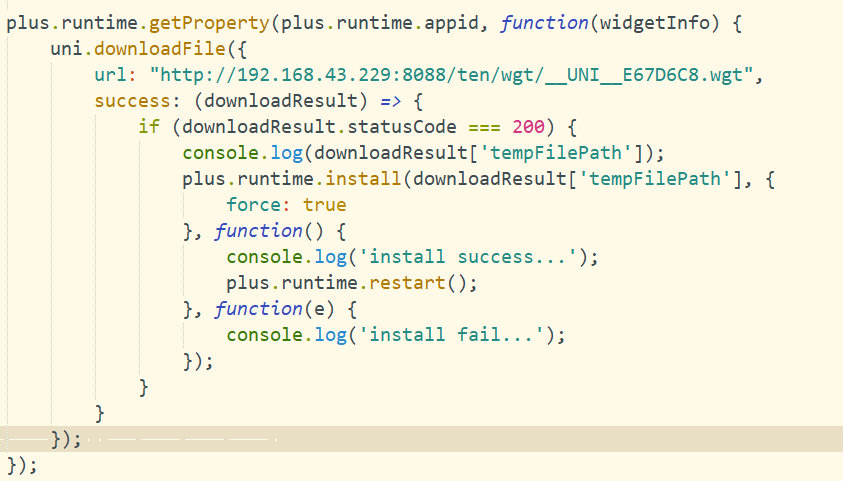This screenshot has height=481, width=843.
Task: Click the URL string ending in E67D6C8.wgt
Action: click(451, 75)
